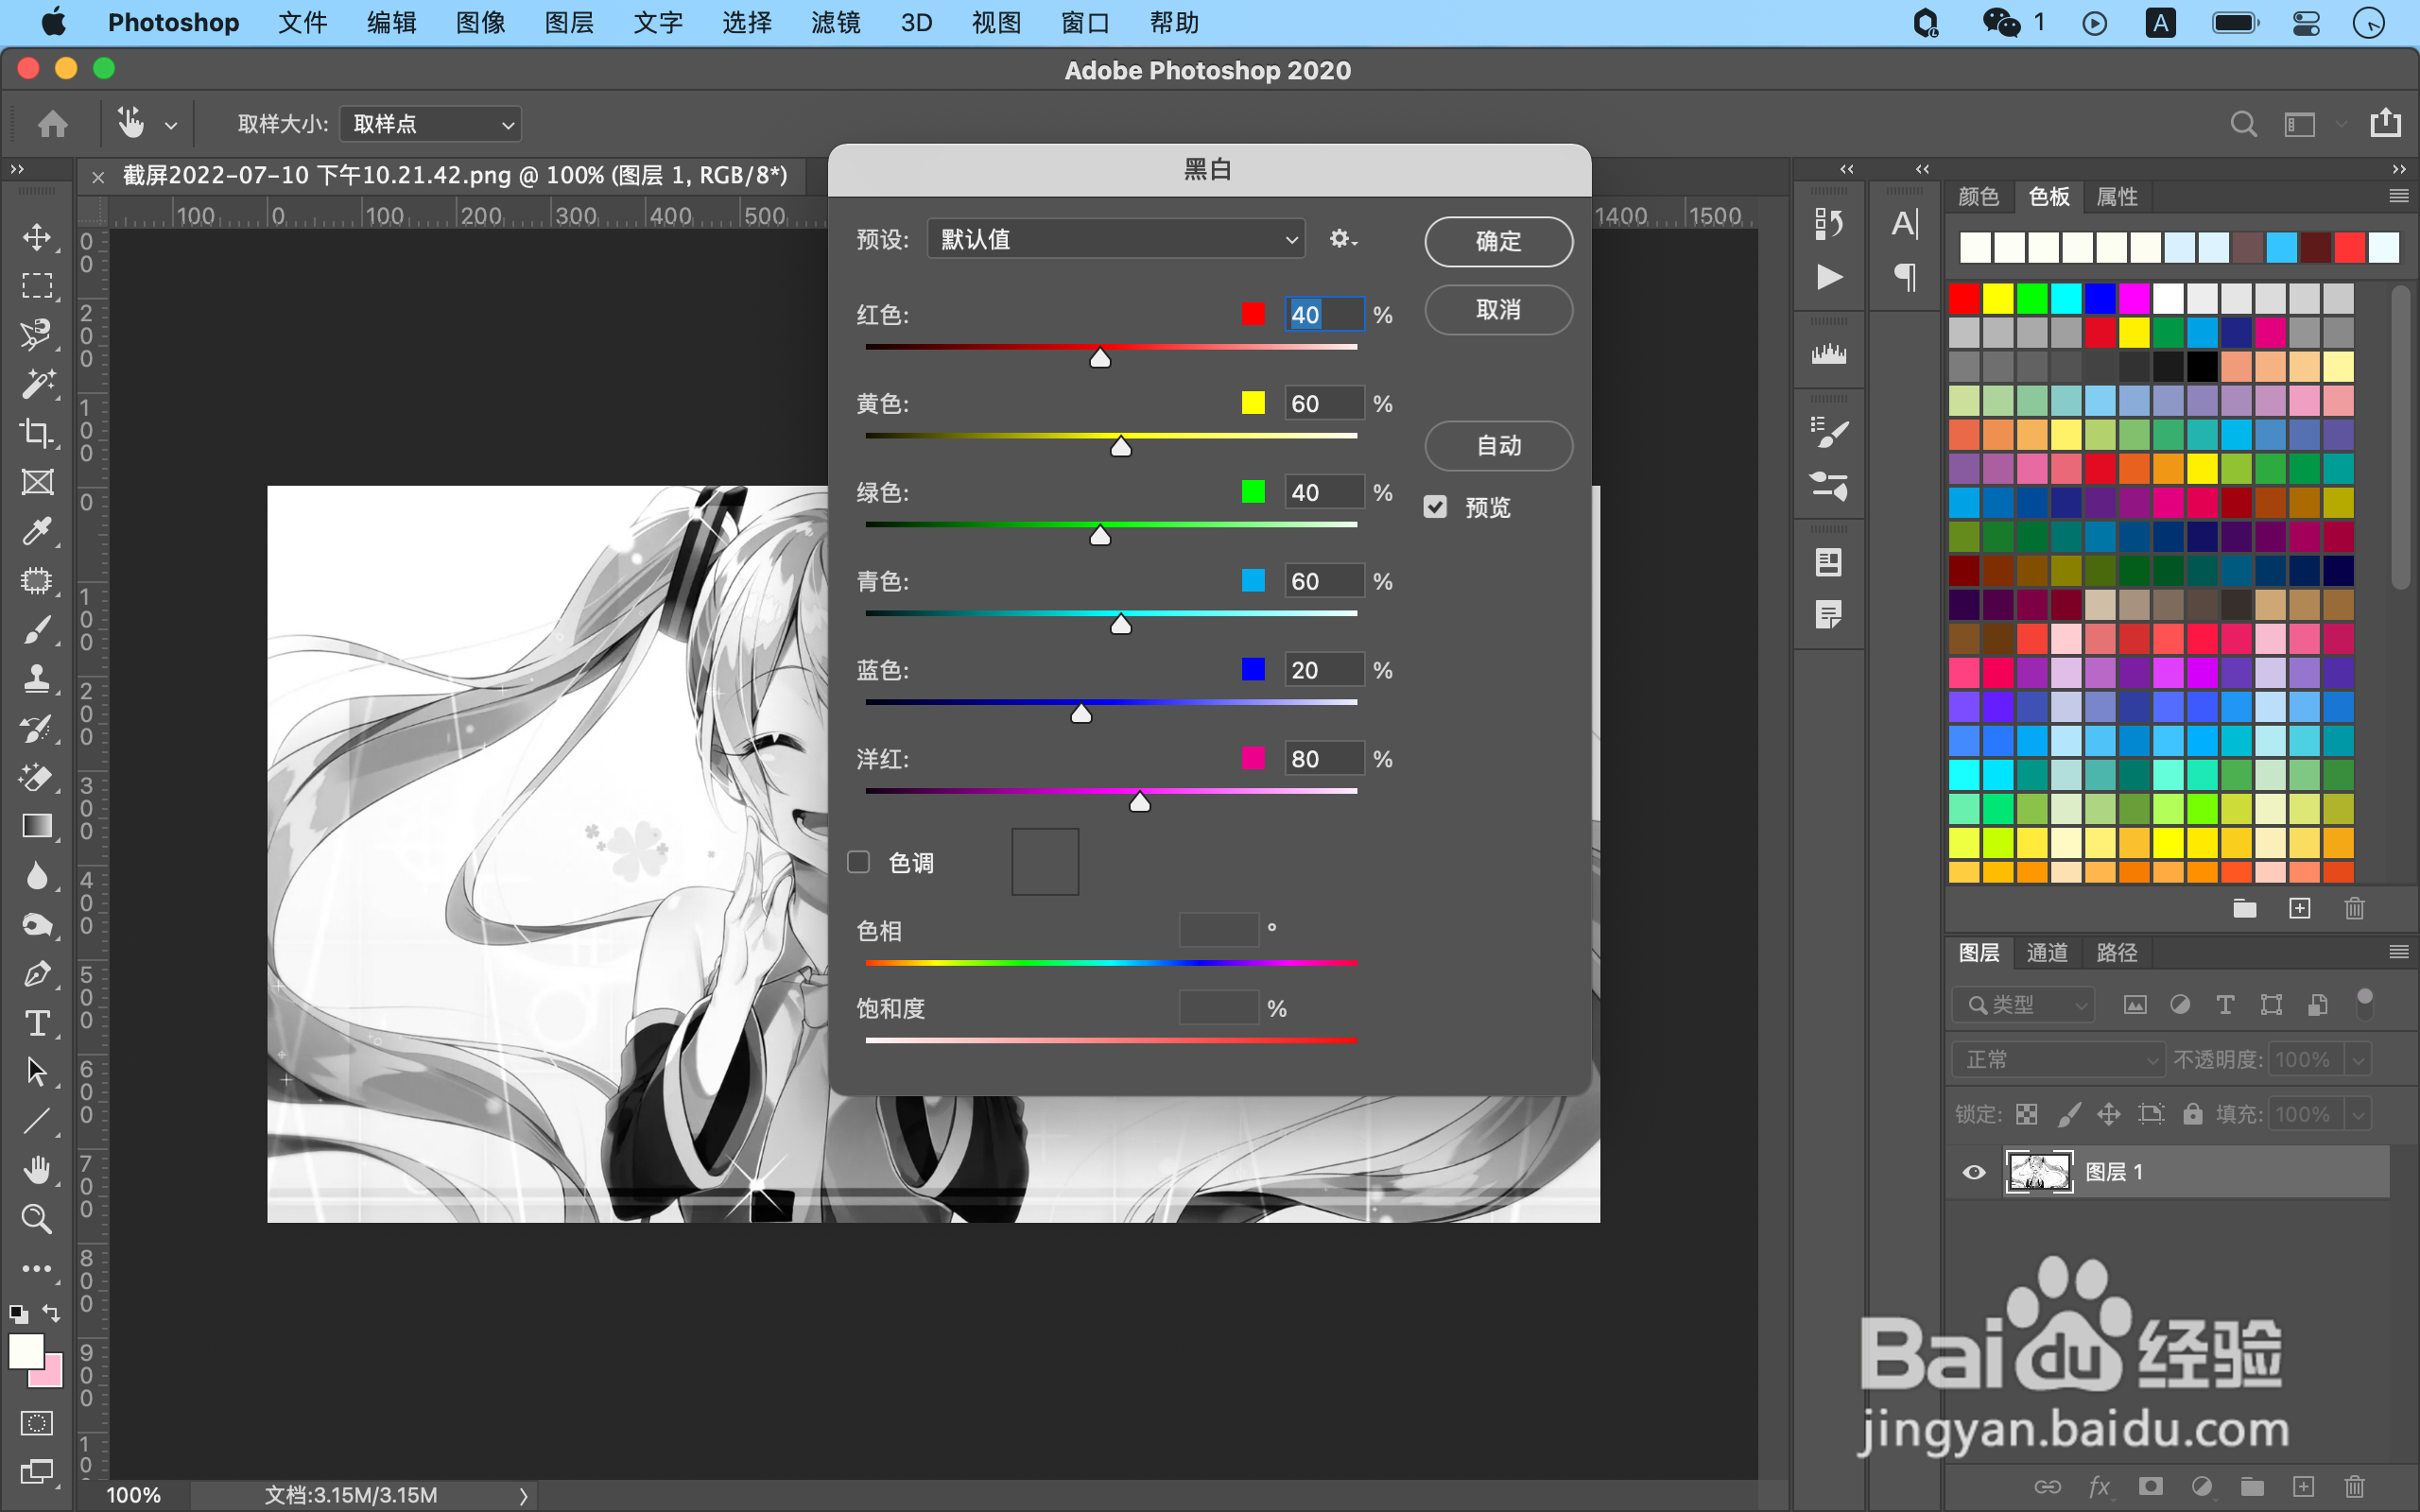
Task: Select the Magic Wand tool
Action: tap(37, 384)
